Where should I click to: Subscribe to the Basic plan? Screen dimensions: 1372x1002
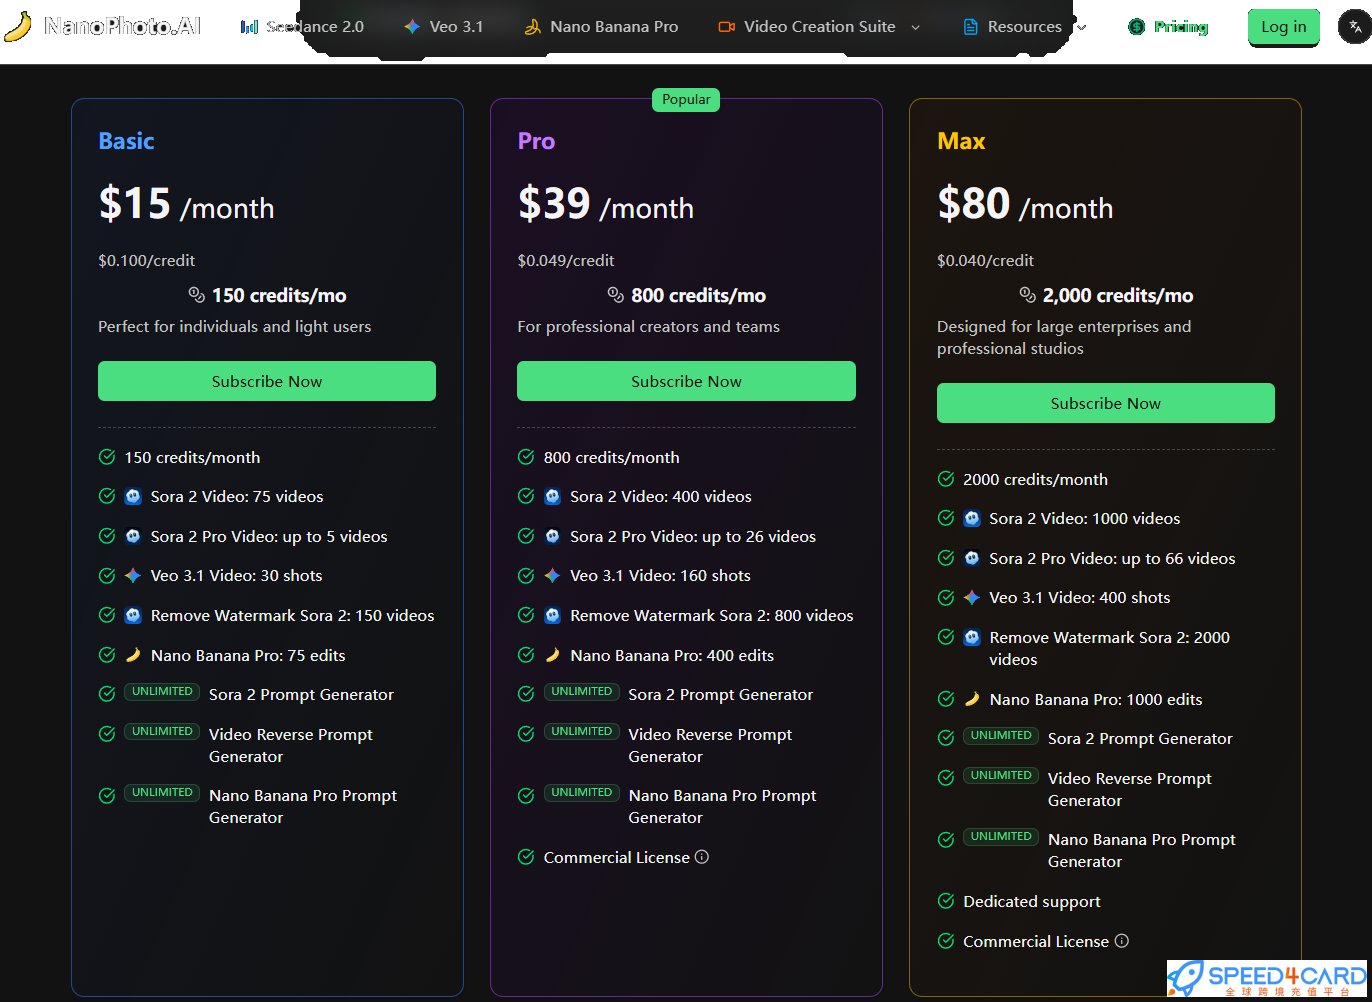(267, 381)
